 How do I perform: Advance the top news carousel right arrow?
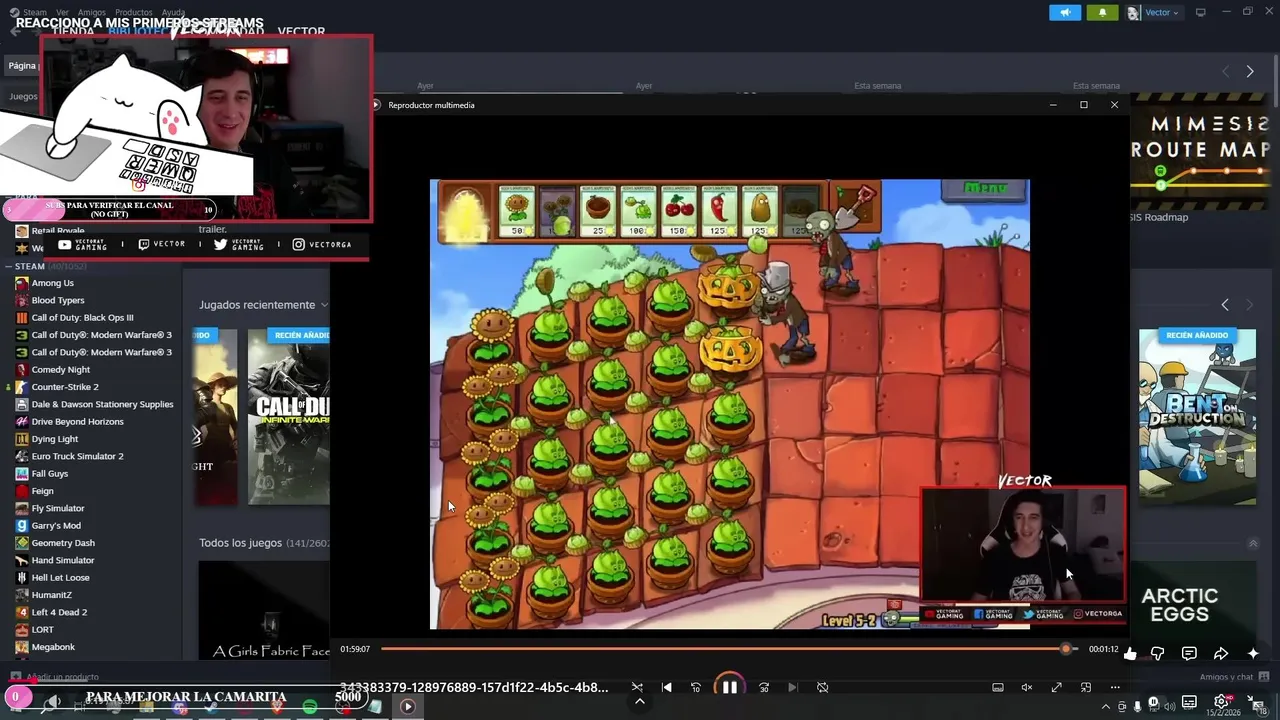pos(1250,72)
